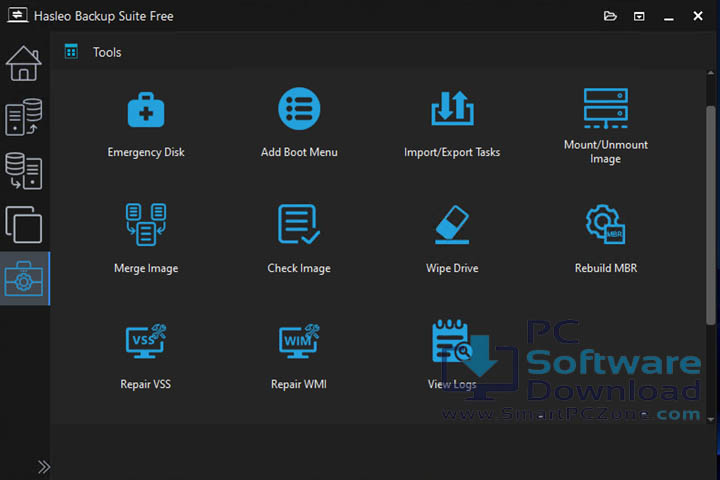Click the Repair WMI label
The image size is (720, 480).
coord(299,384)
